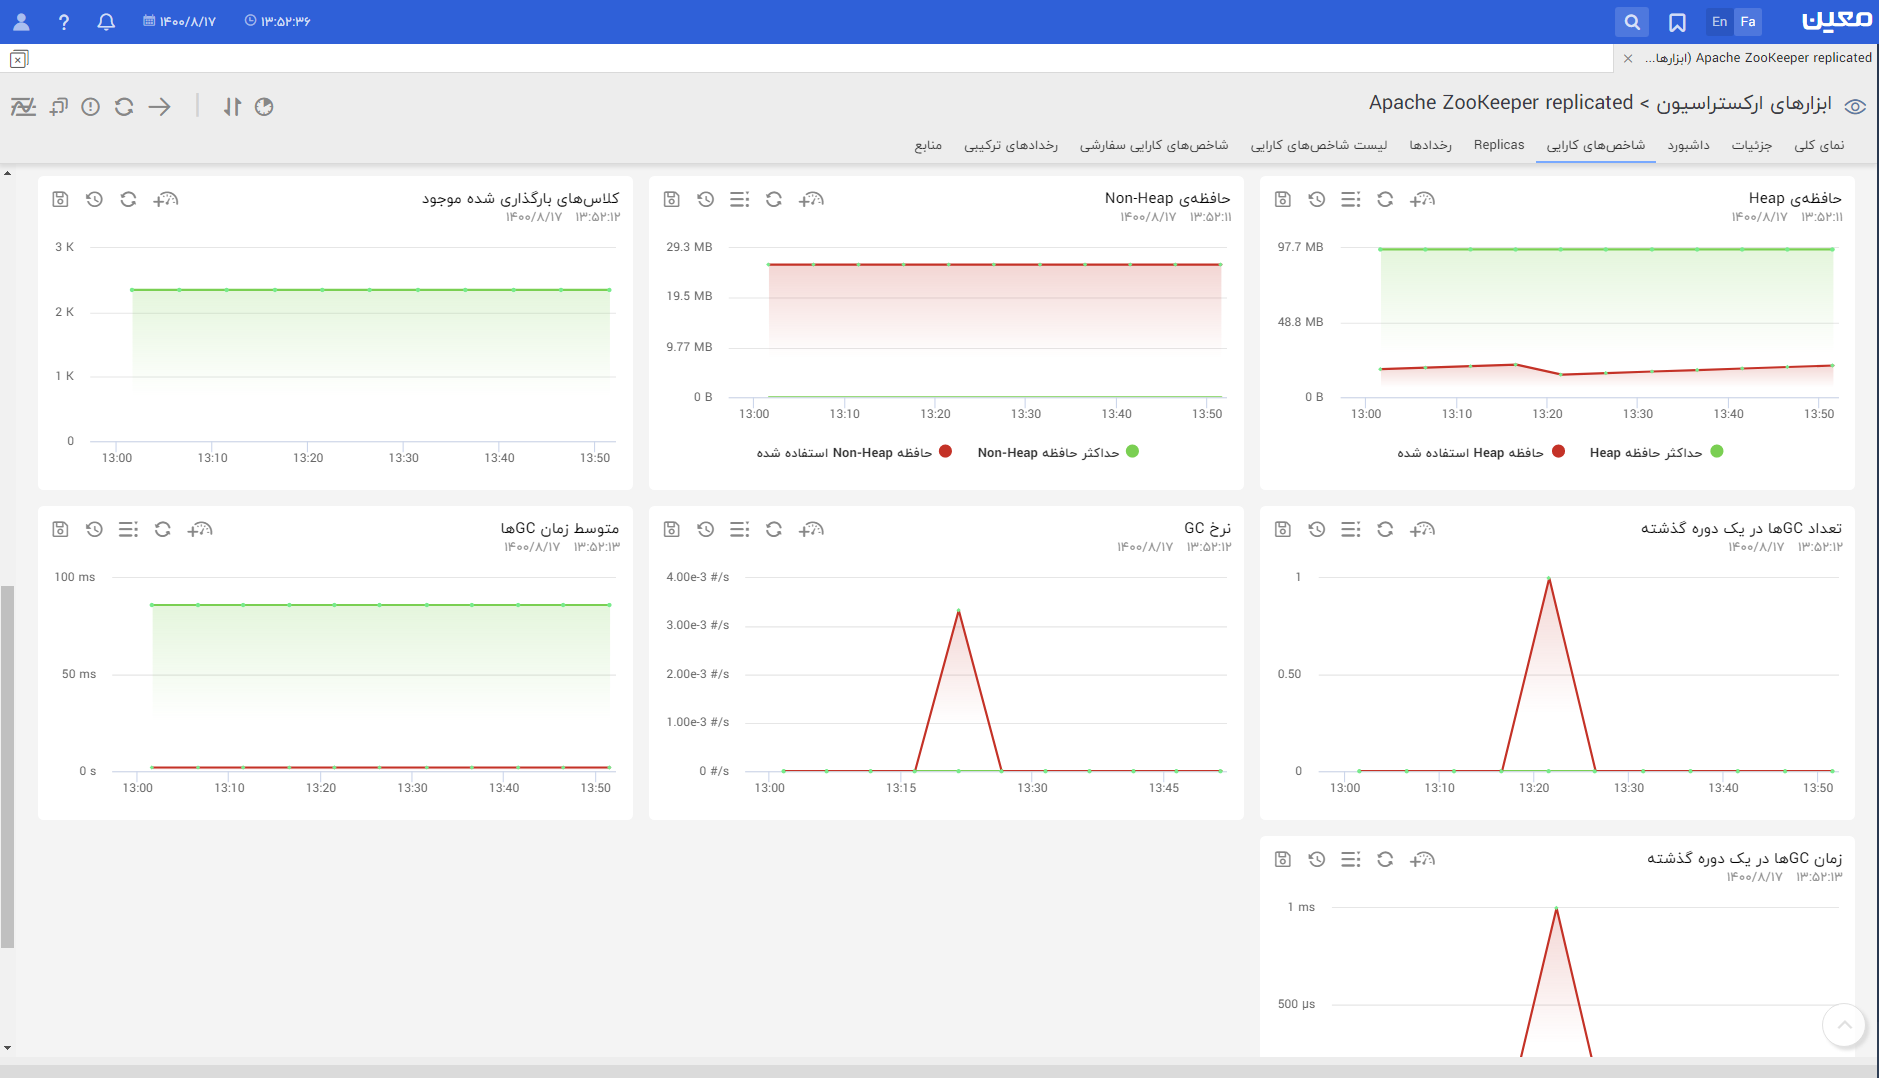This screenshot has width=1879, height=1078.
Task: Click the alert exclamation toolbar icon
Action: (x=91, y=106)
